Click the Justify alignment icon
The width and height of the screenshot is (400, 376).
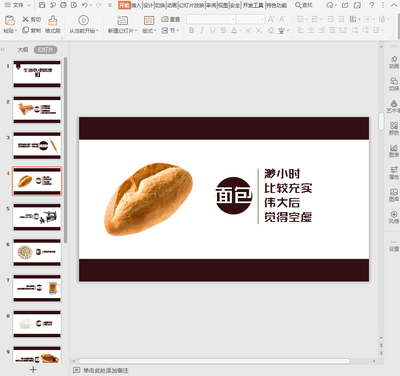point(332,30)
